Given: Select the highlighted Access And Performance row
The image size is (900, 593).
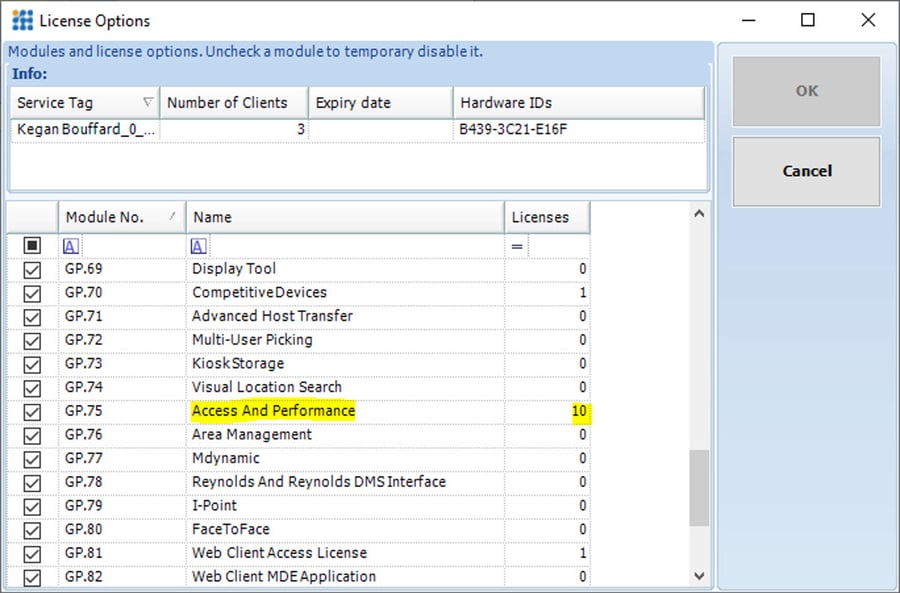Looking at the screenshot, I should [273, 411].
